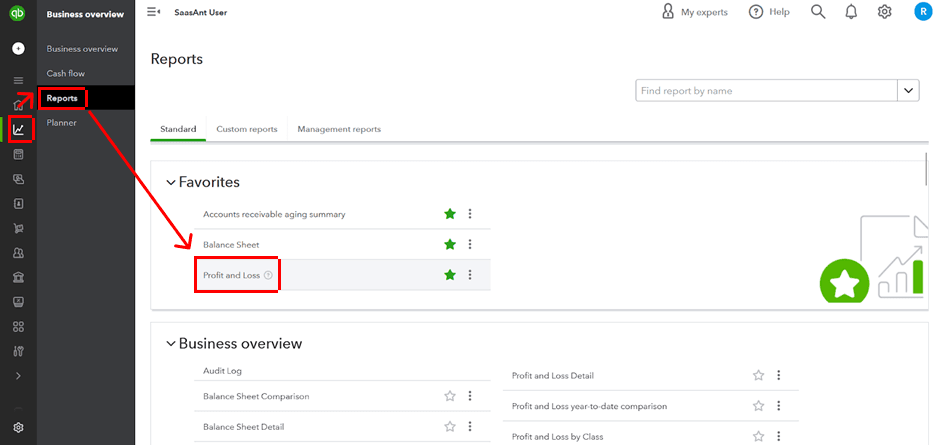The height and width of the screenshot is (445, 940).
Task: Focus the Find report by name field
Action: [766, 91]
